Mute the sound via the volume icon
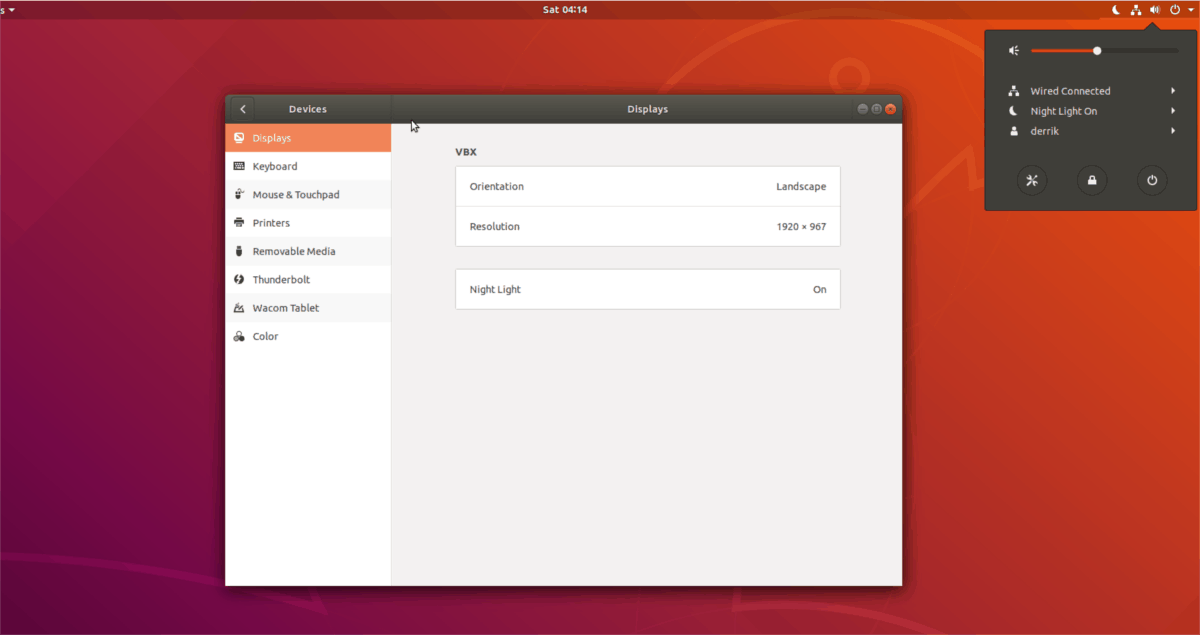 coord(1013,50)
